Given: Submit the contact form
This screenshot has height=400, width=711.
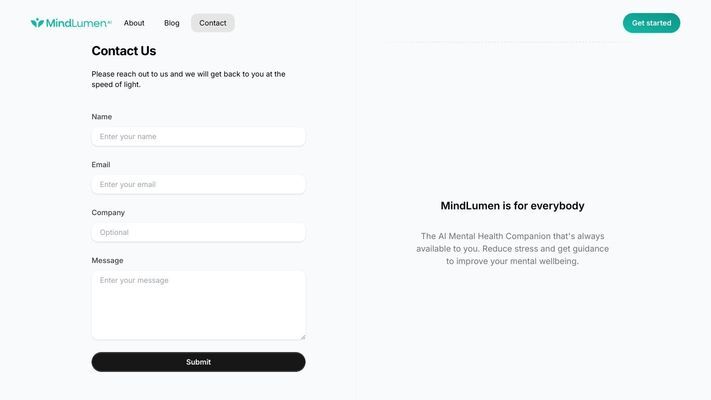Looking at the screenshot, I should tap(198, 362).
